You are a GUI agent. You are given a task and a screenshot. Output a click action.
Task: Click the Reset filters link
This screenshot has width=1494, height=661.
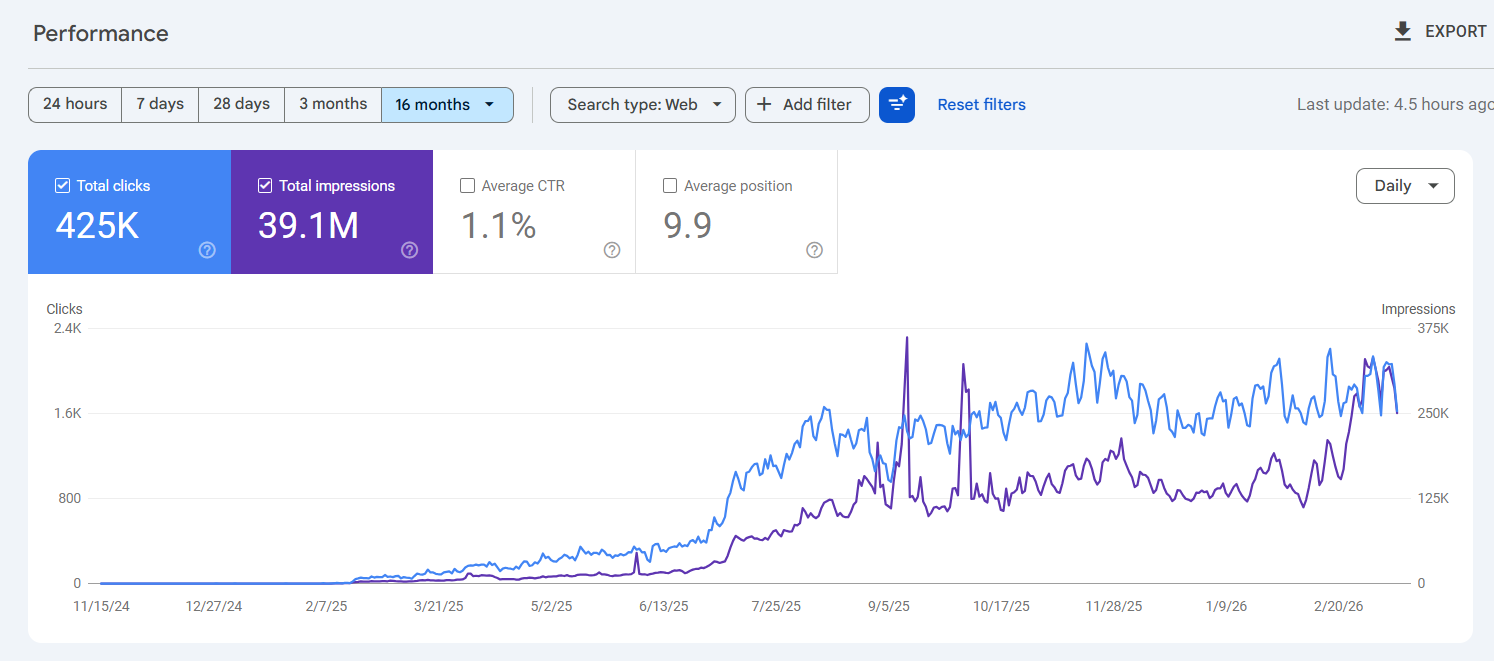pos(981,105)
